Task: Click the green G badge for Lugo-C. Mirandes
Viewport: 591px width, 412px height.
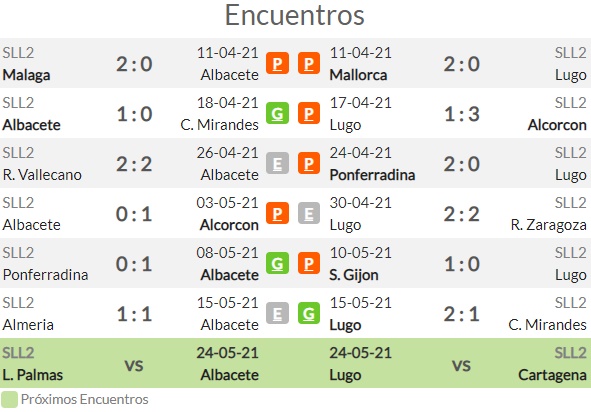Action: 309,314
